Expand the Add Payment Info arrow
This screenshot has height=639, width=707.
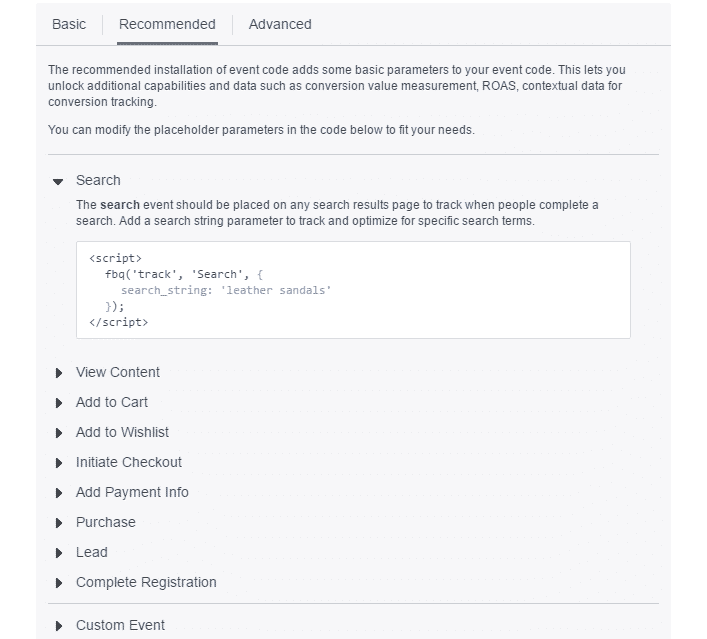coord(59,493)
